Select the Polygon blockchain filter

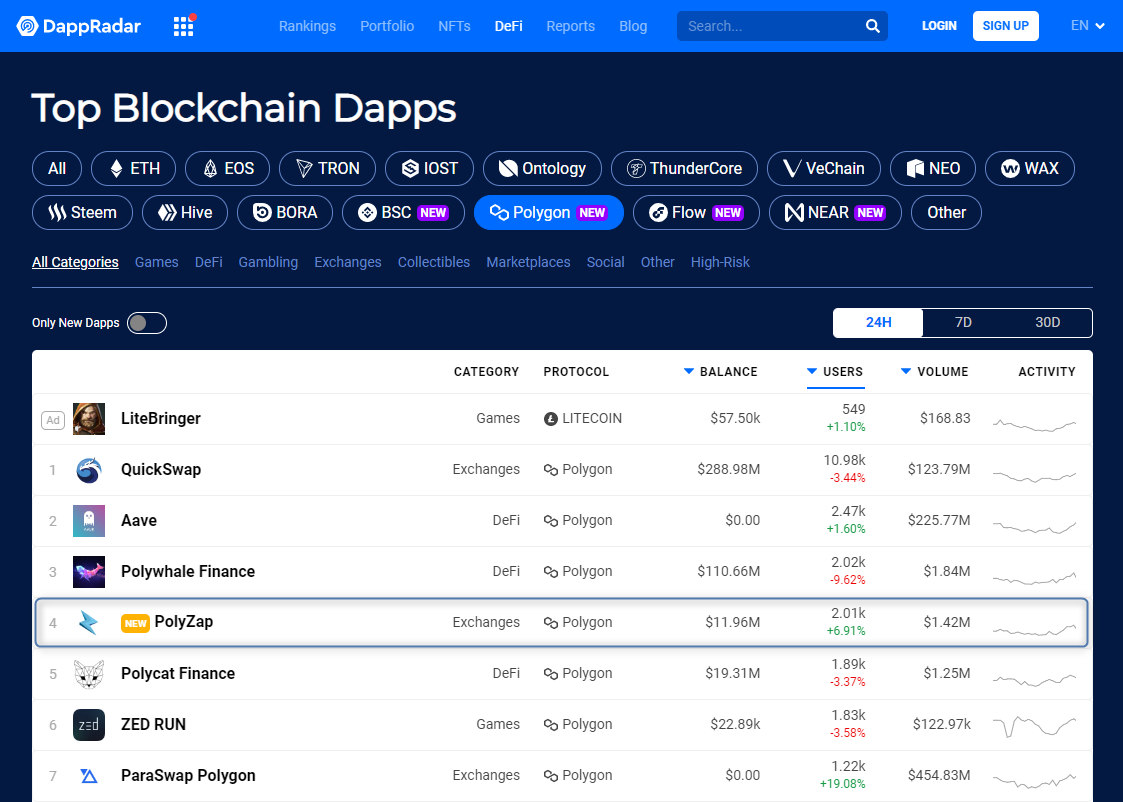(549, 213)
